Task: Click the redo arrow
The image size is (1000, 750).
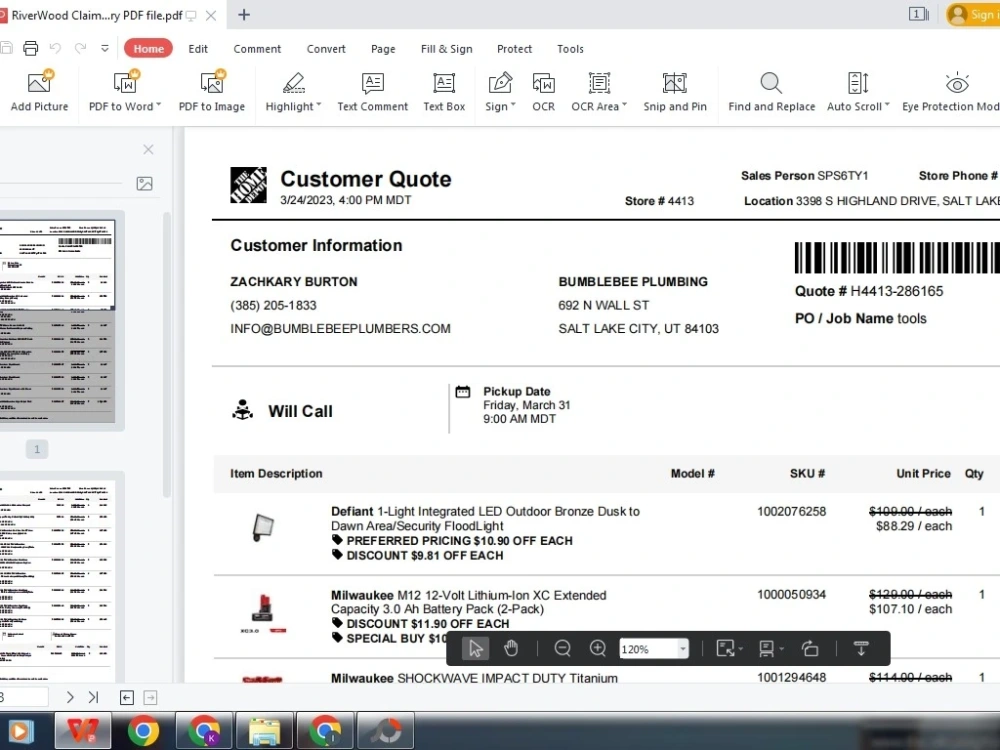Action: [x=80, y=48]
